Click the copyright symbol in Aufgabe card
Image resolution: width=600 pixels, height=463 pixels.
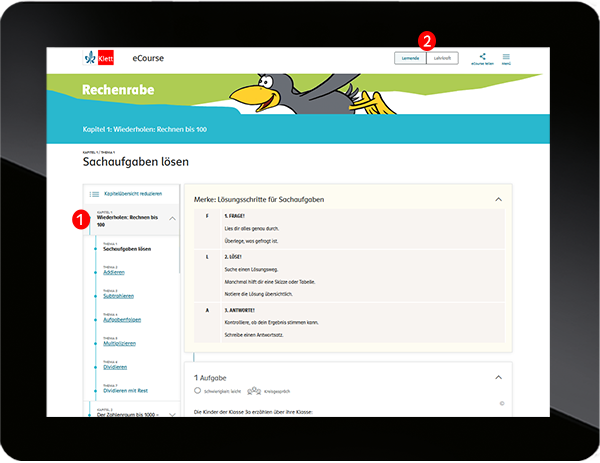(x=502, y=404)
